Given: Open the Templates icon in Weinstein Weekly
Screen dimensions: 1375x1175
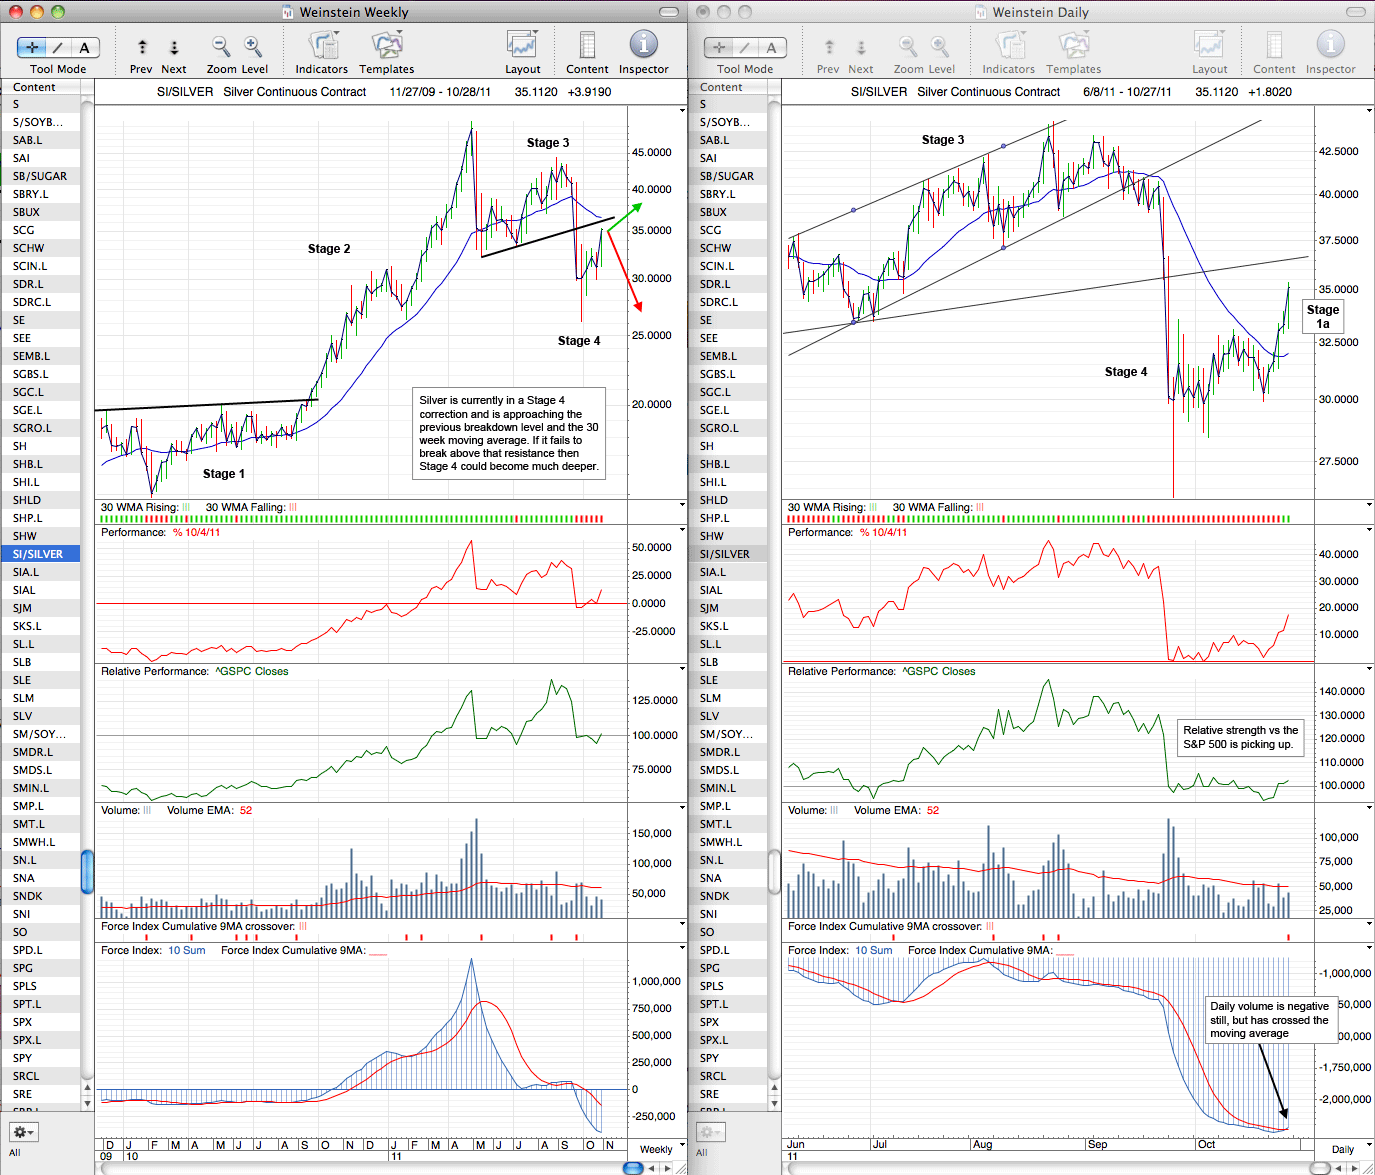Looking at the screenshot, I should point(387,45).
